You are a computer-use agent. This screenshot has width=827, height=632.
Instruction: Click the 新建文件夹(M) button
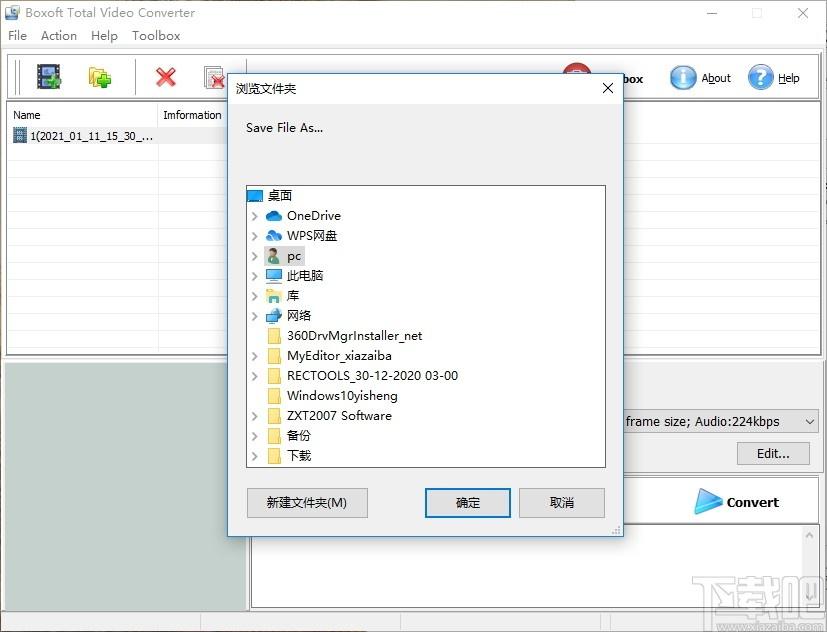tap(307, 502)
